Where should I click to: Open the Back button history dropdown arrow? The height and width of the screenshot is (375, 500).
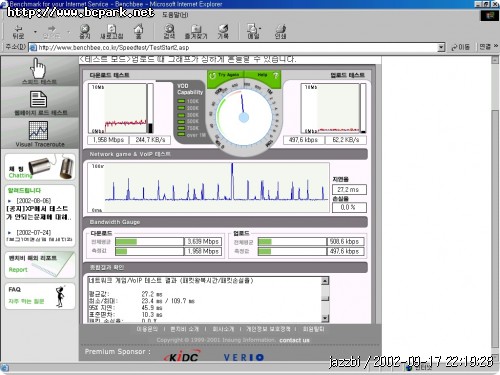point(35,32)
